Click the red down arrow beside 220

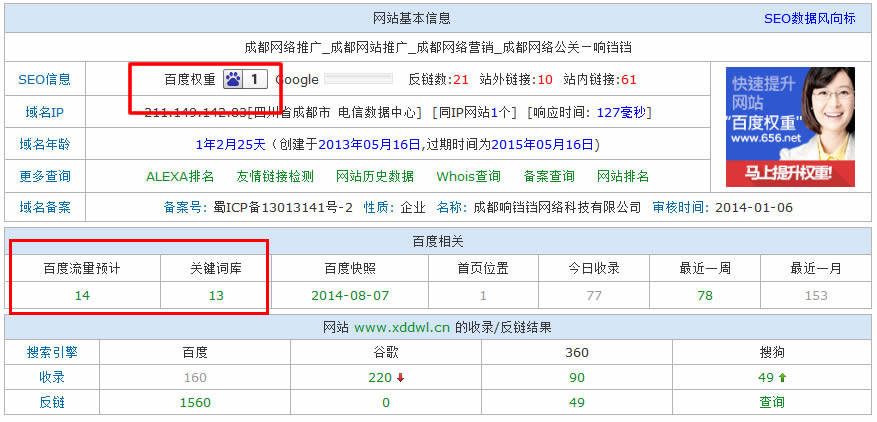click(x=400, y=378)
